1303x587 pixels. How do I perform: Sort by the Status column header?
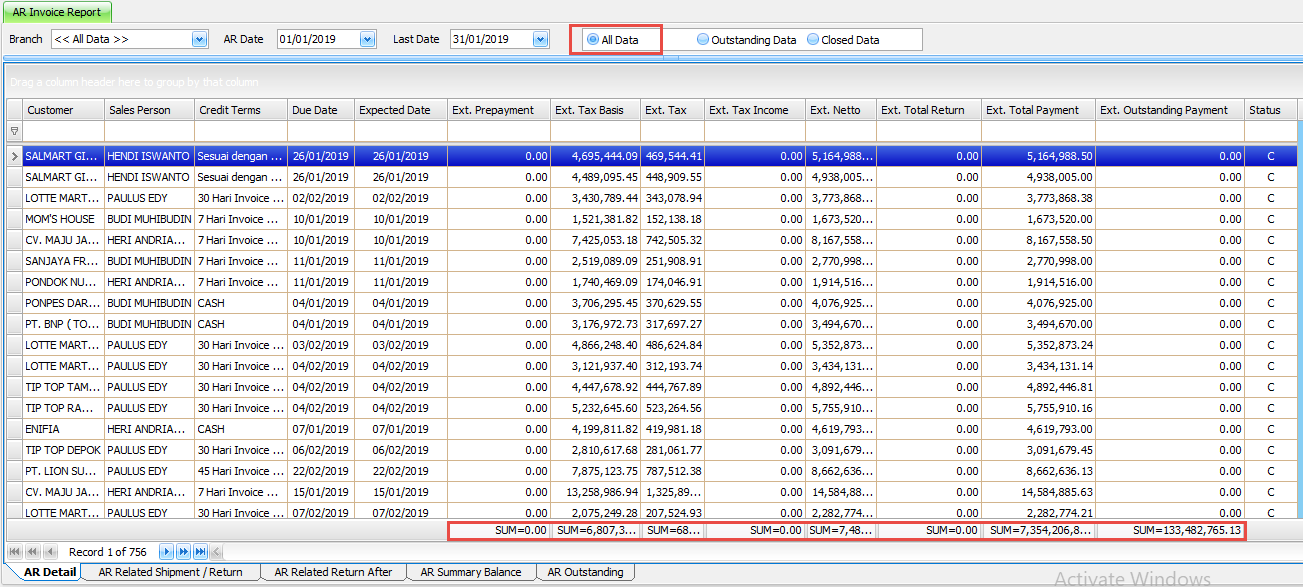[1271, 110]
